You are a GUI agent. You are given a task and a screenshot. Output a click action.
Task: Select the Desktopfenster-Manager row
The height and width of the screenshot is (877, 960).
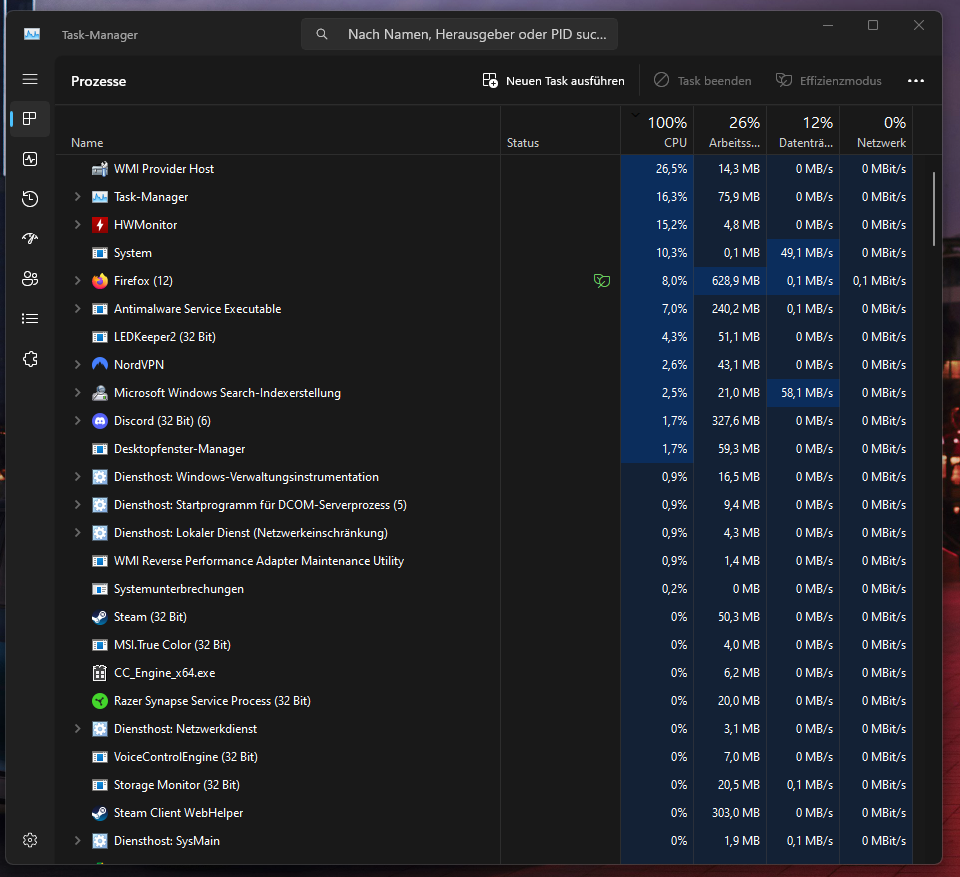tap(484, 449)
